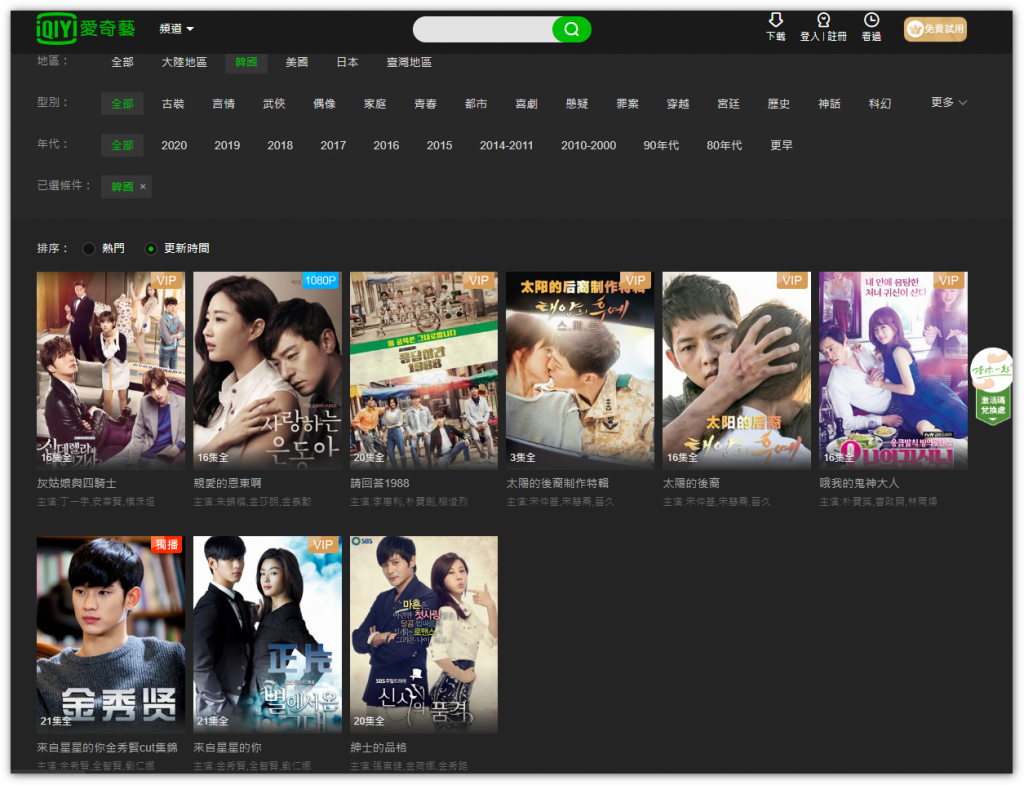Image resolution: width=1024 pixels, height=785 pixels.
Task: Choose genre 家庭
Action: point(375,104)
